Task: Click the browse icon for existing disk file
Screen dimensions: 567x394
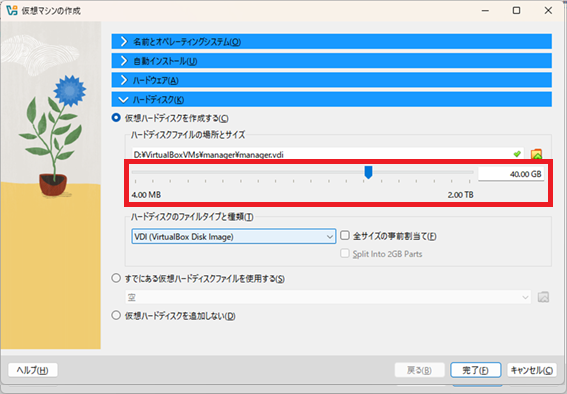Action: pos(543,297)
